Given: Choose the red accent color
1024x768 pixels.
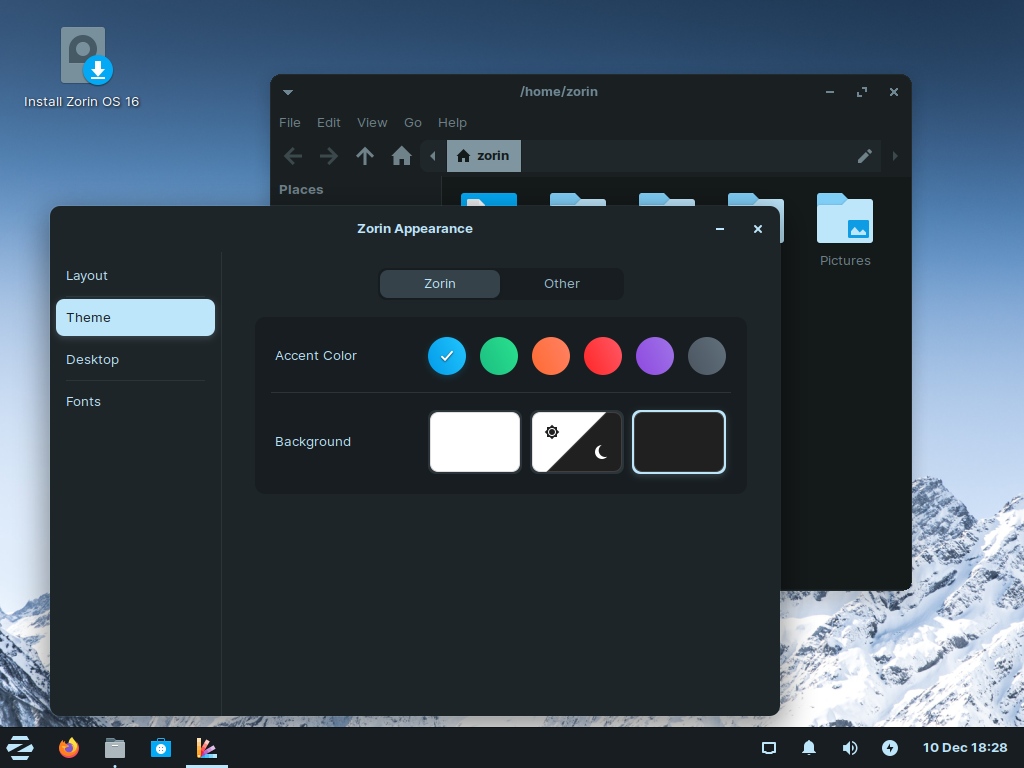Looking at the screenshot, I should pos(603,356).
